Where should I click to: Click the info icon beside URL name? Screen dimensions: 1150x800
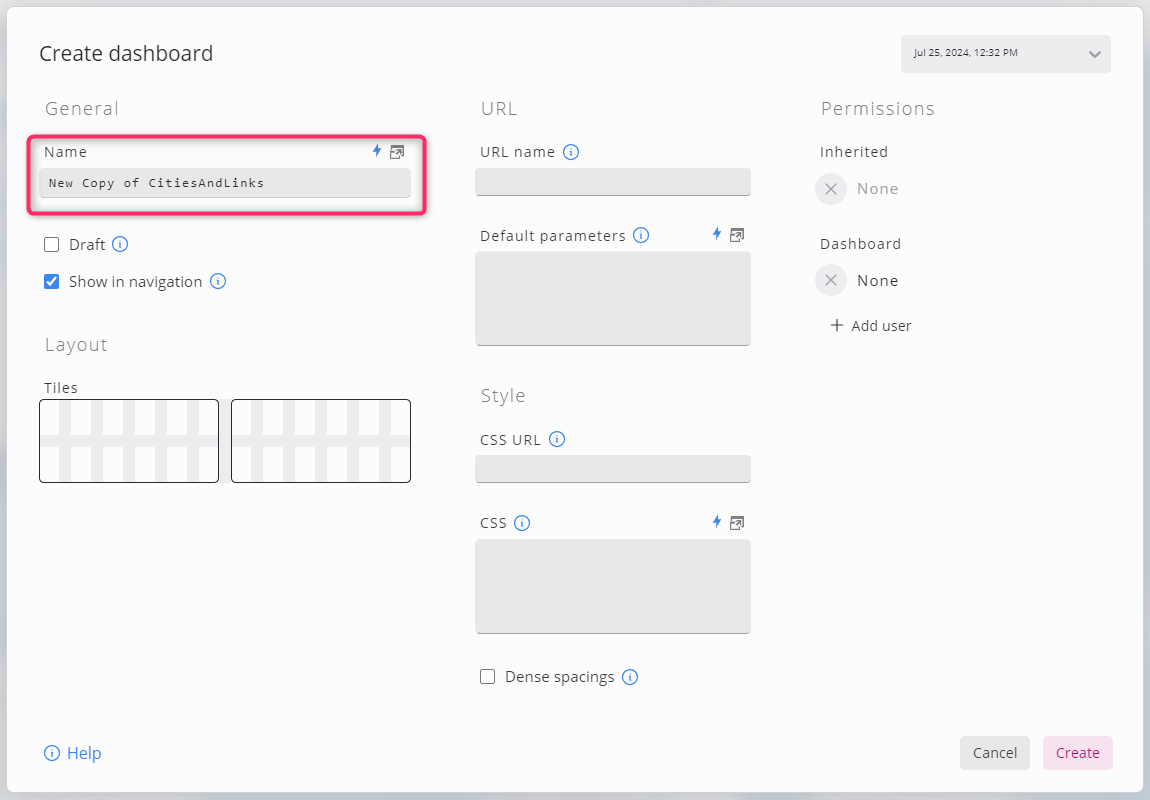coord(571,152)
